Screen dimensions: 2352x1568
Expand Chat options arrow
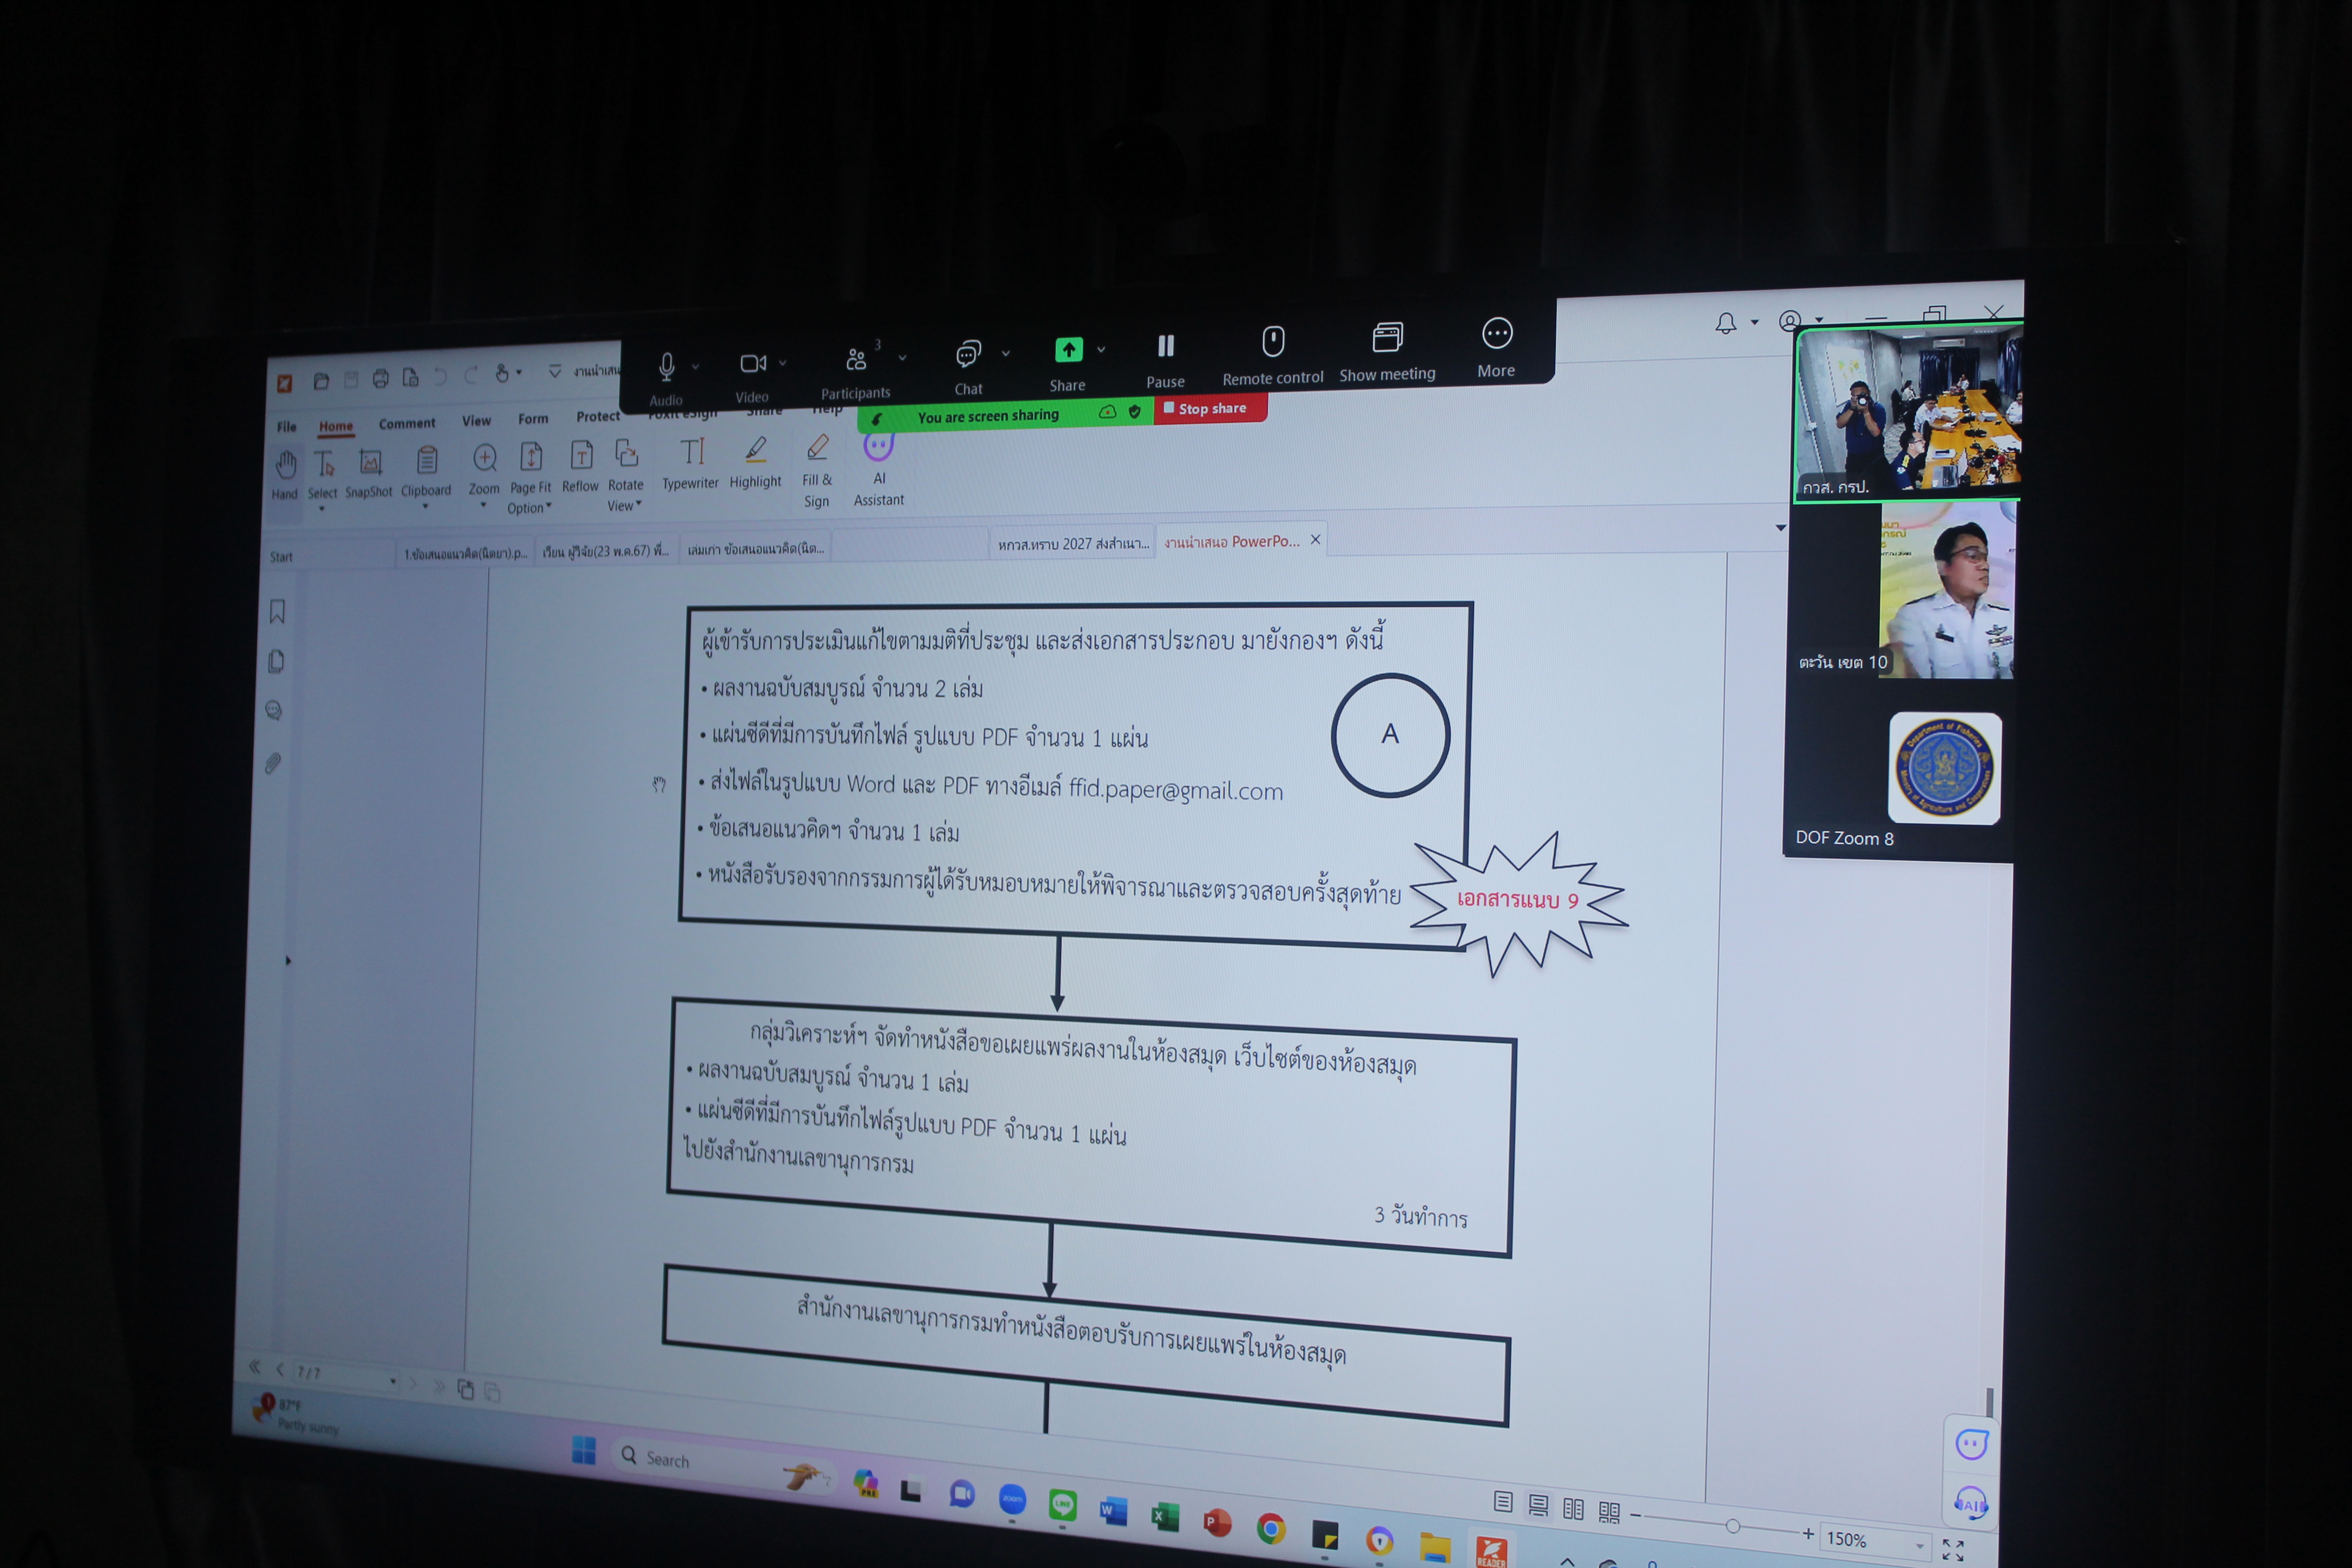coord(1005,352)
